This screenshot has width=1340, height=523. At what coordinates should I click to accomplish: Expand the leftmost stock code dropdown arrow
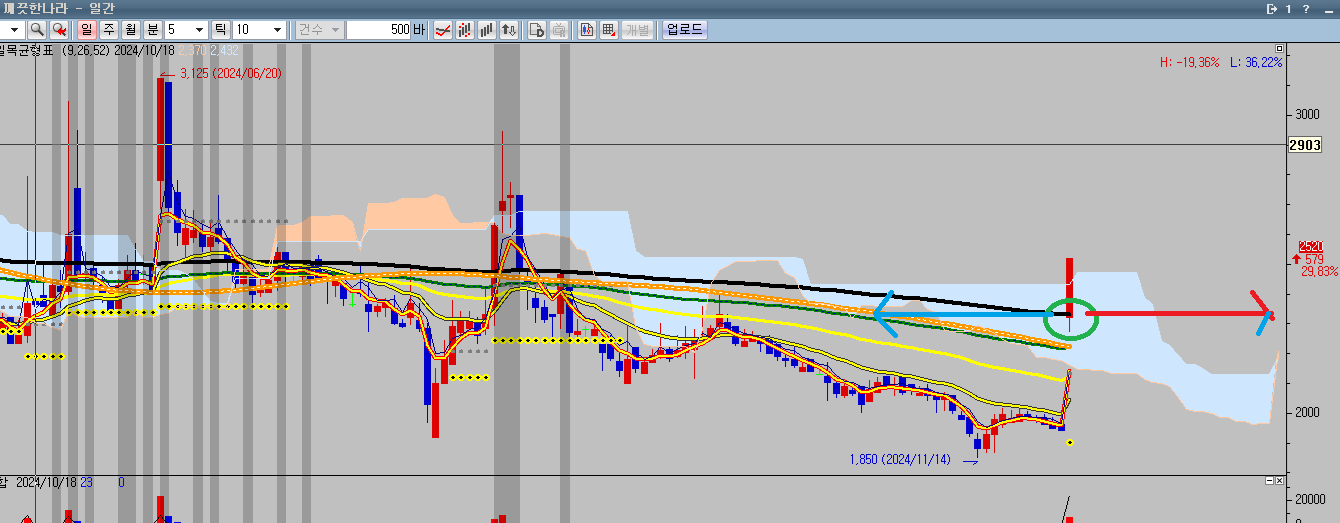15,30
